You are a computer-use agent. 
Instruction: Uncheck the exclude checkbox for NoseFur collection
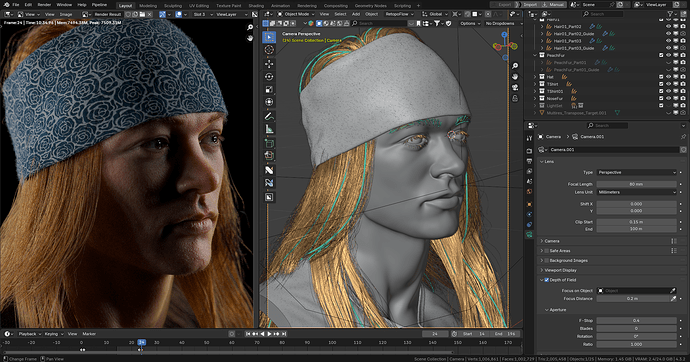[661, 99]
